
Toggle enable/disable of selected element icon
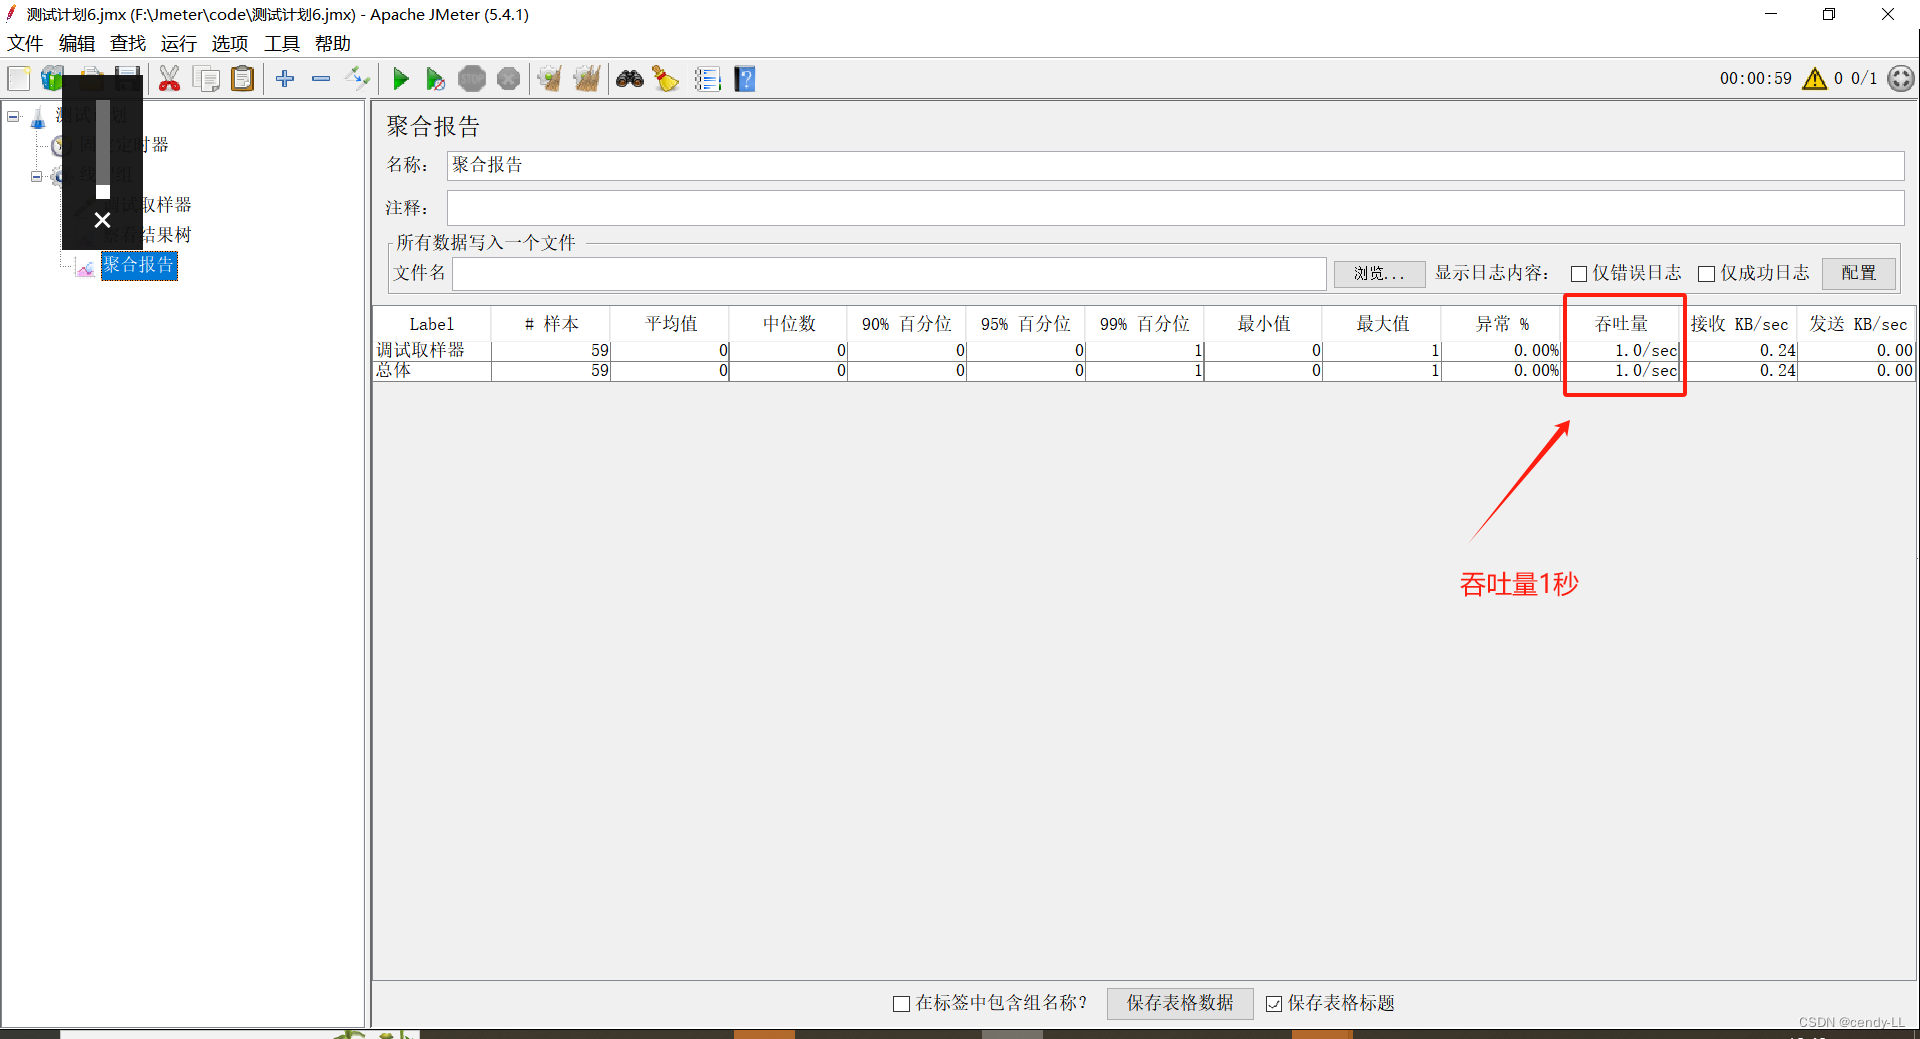pyautogui.click(x=357, y=78)
